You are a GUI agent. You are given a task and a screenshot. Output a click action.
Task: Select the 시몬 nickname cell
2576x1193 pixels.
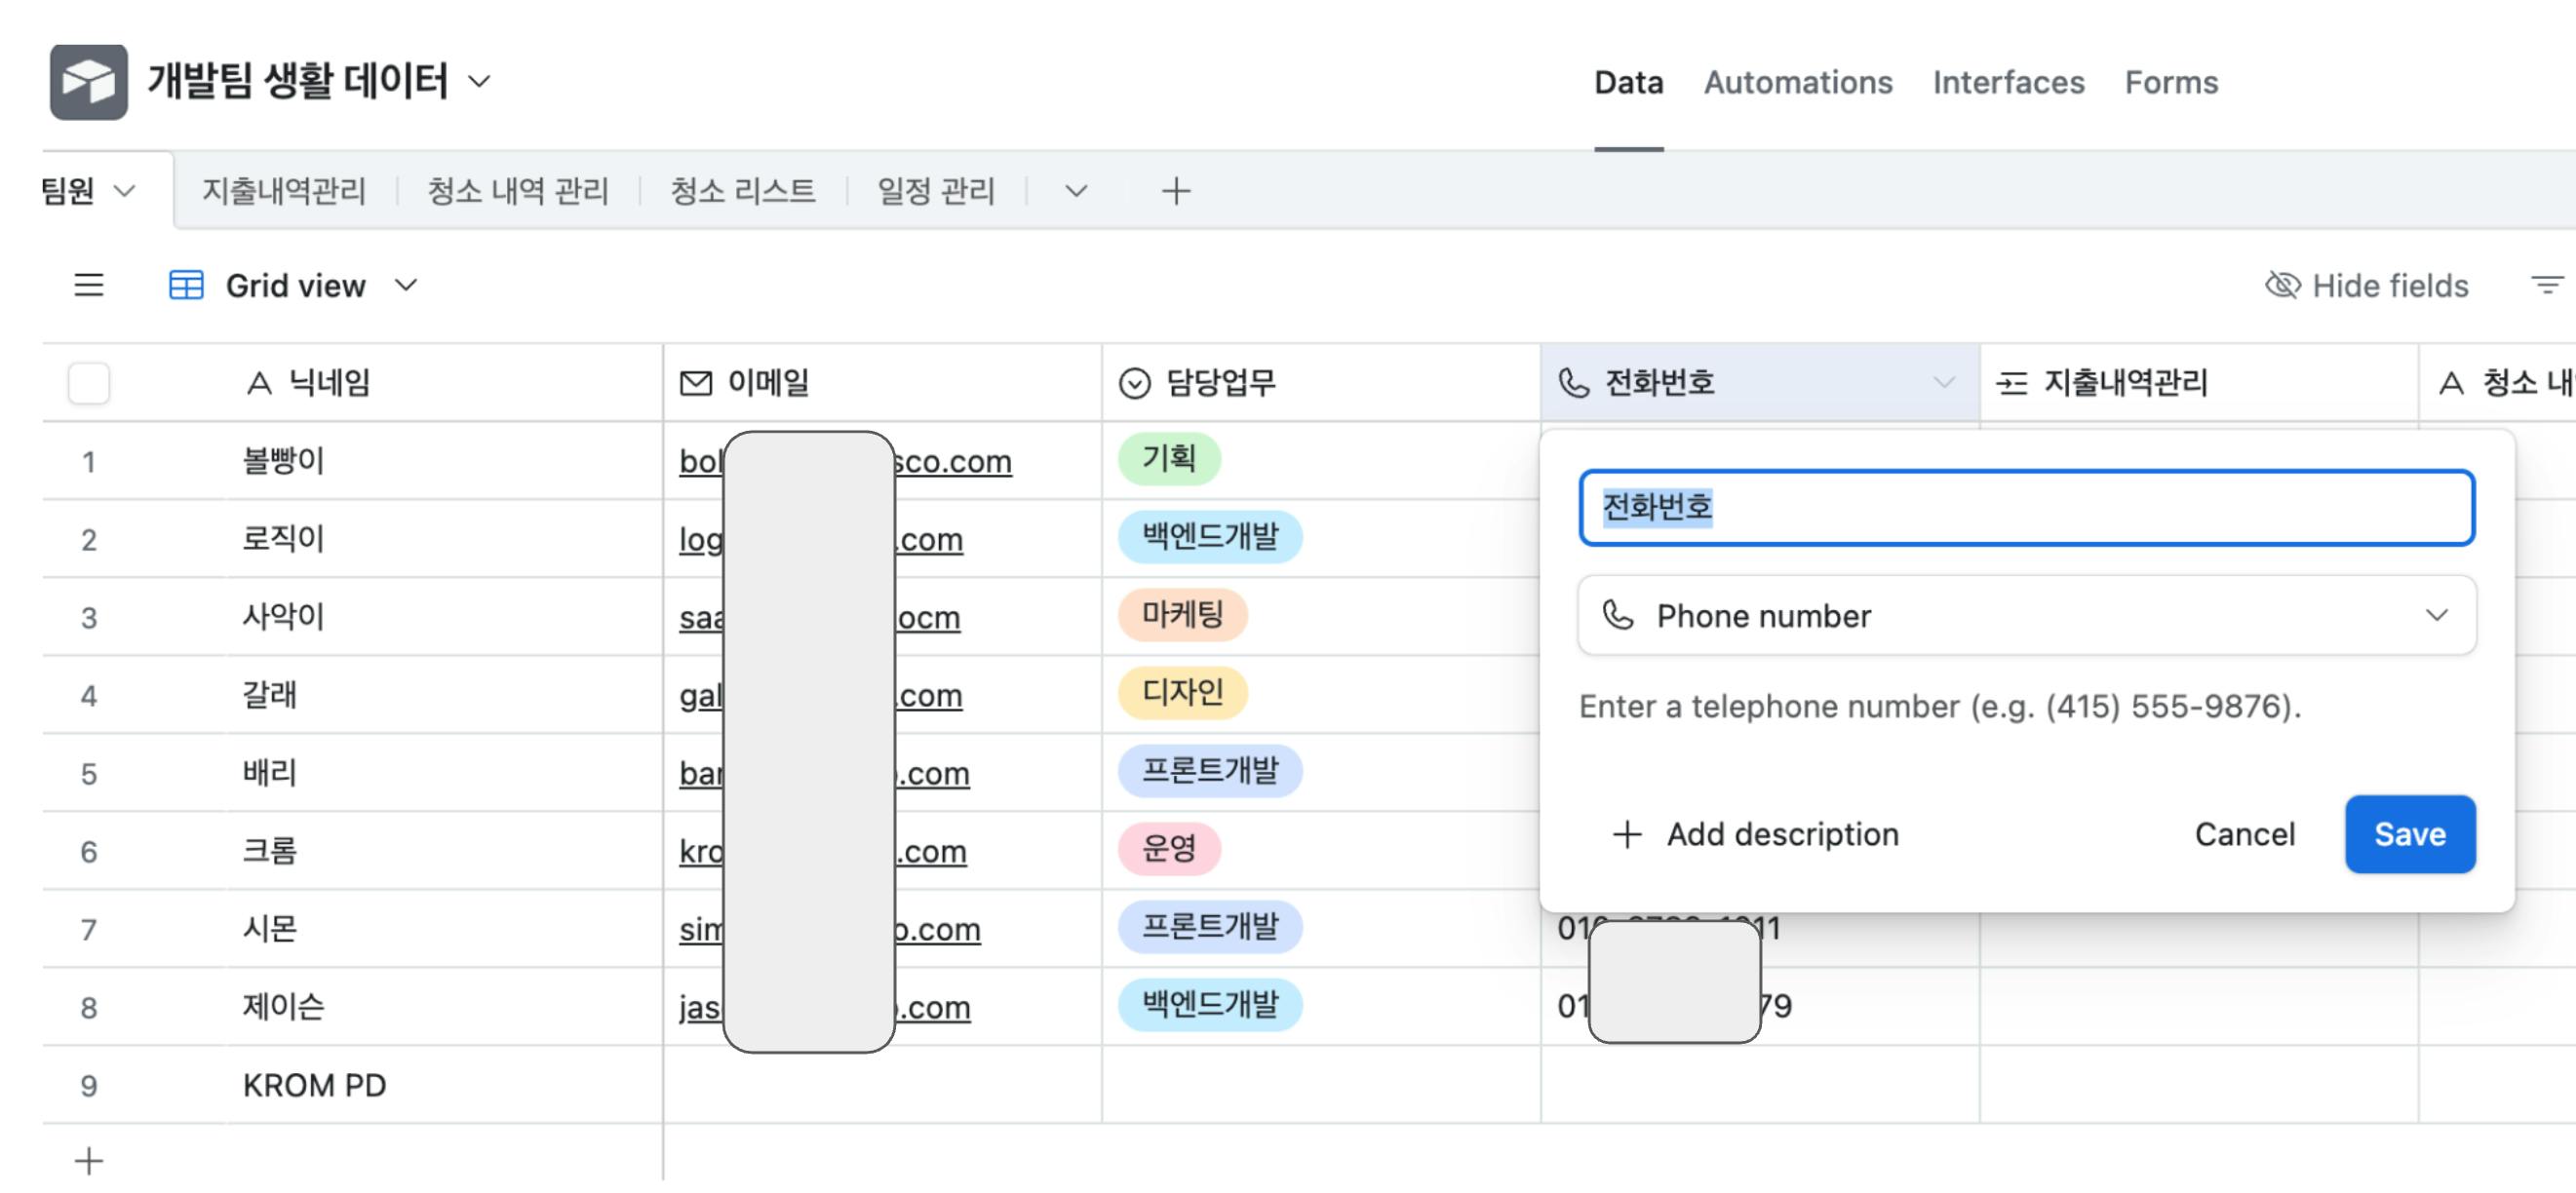click(444, 929)
